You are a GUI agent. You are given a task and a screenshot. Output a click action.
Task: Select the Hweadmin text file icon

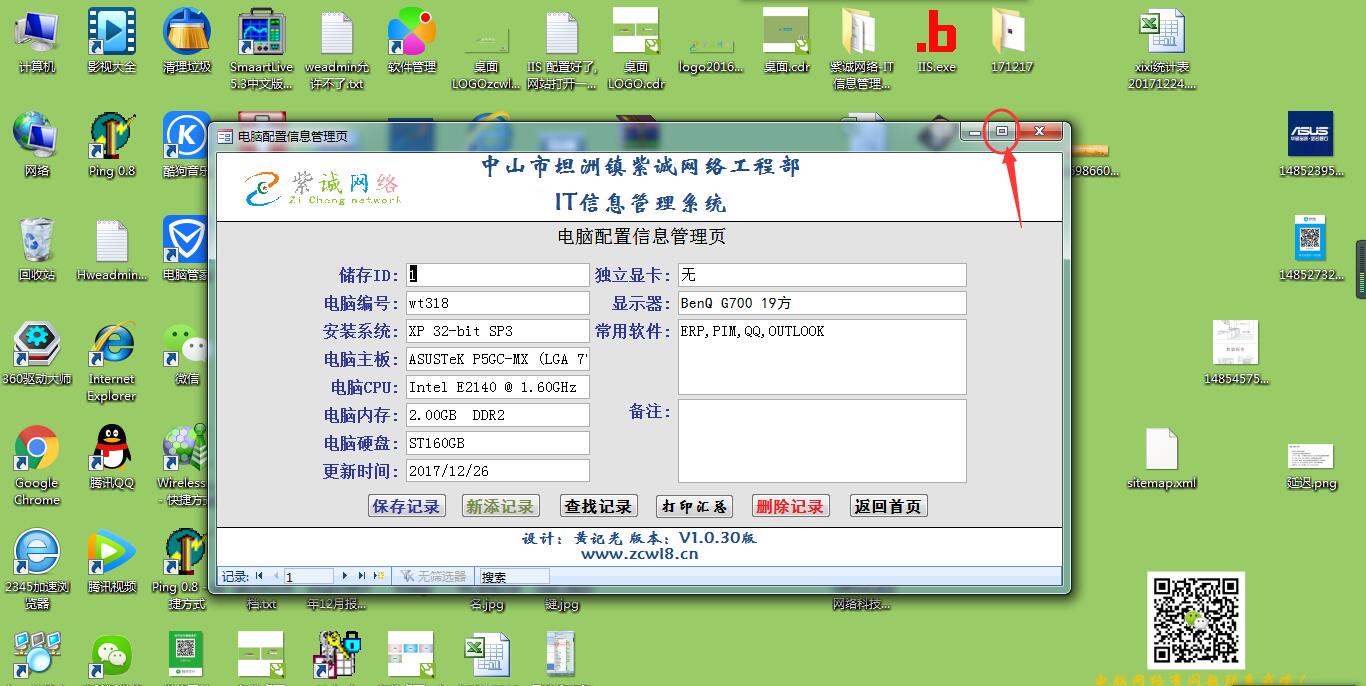pos(112,249)
